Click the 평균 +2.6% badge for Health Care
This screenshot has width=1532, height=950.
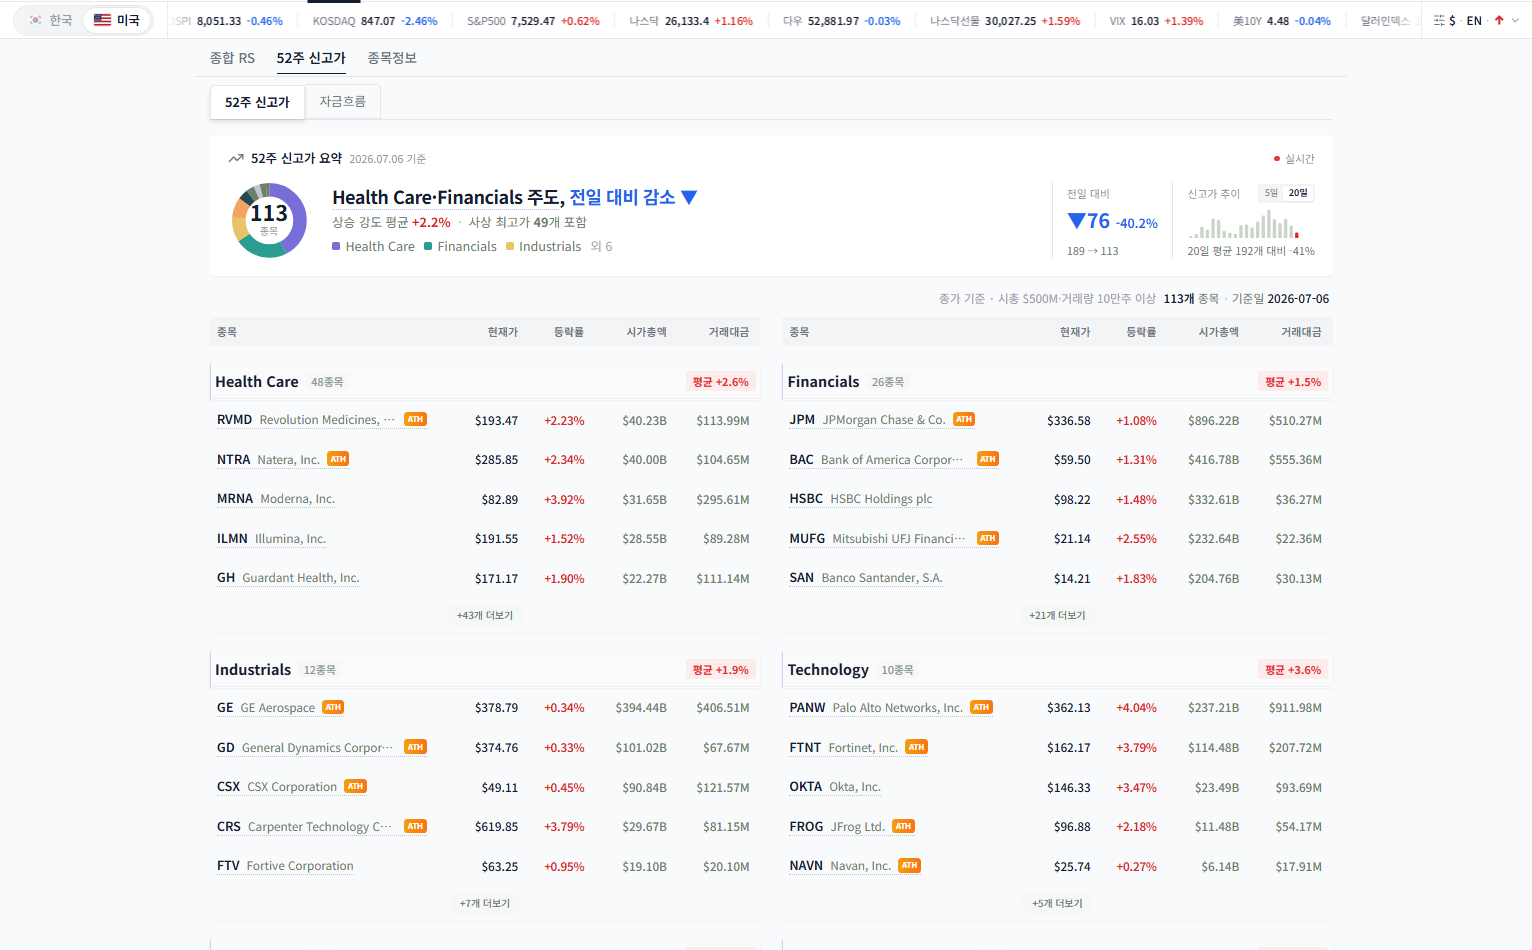720,382
